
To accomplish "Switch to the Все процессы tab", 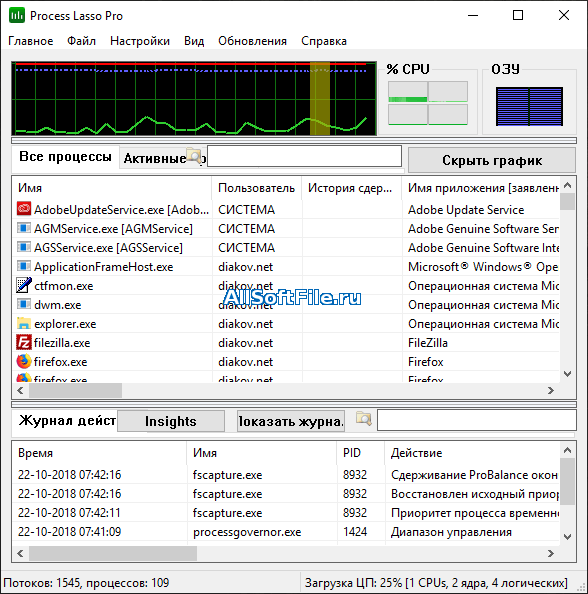I will [65, 157].
